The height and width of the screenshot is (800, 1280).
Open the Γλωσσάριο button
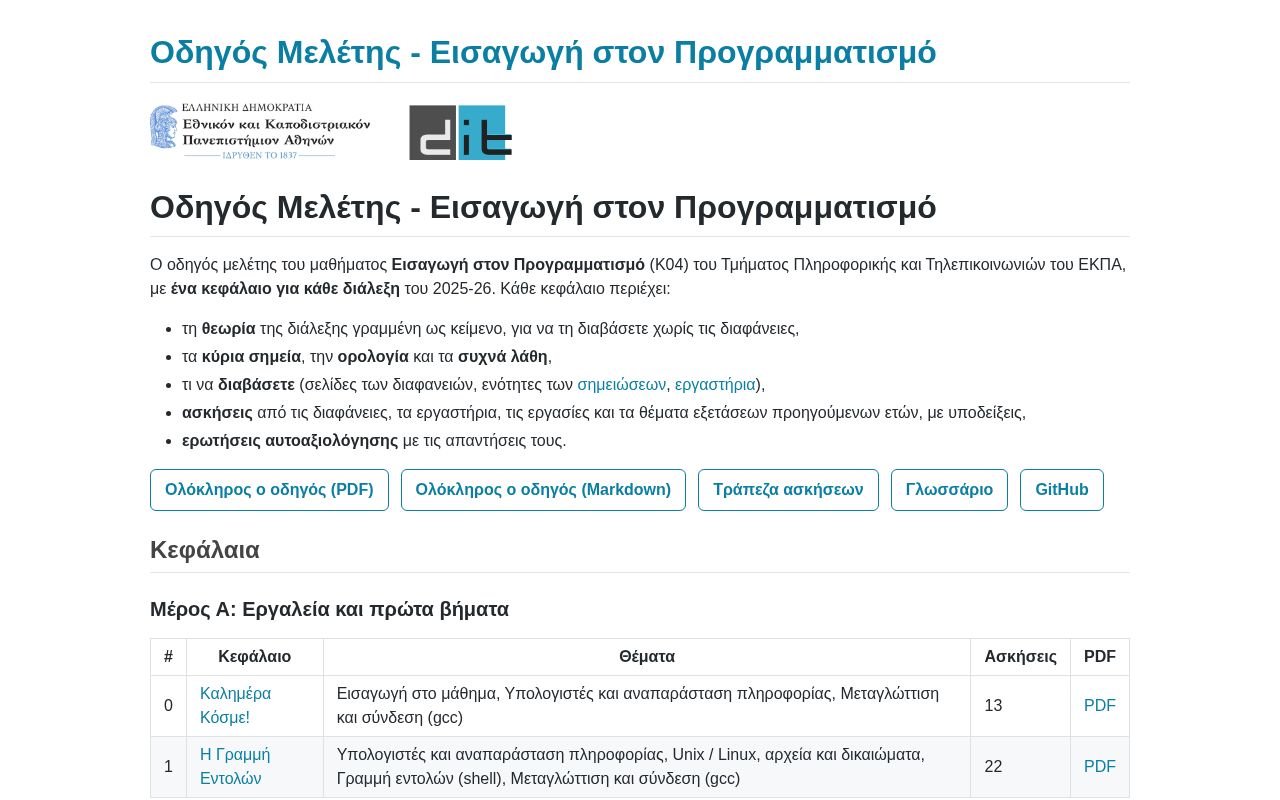coord(949,490)
